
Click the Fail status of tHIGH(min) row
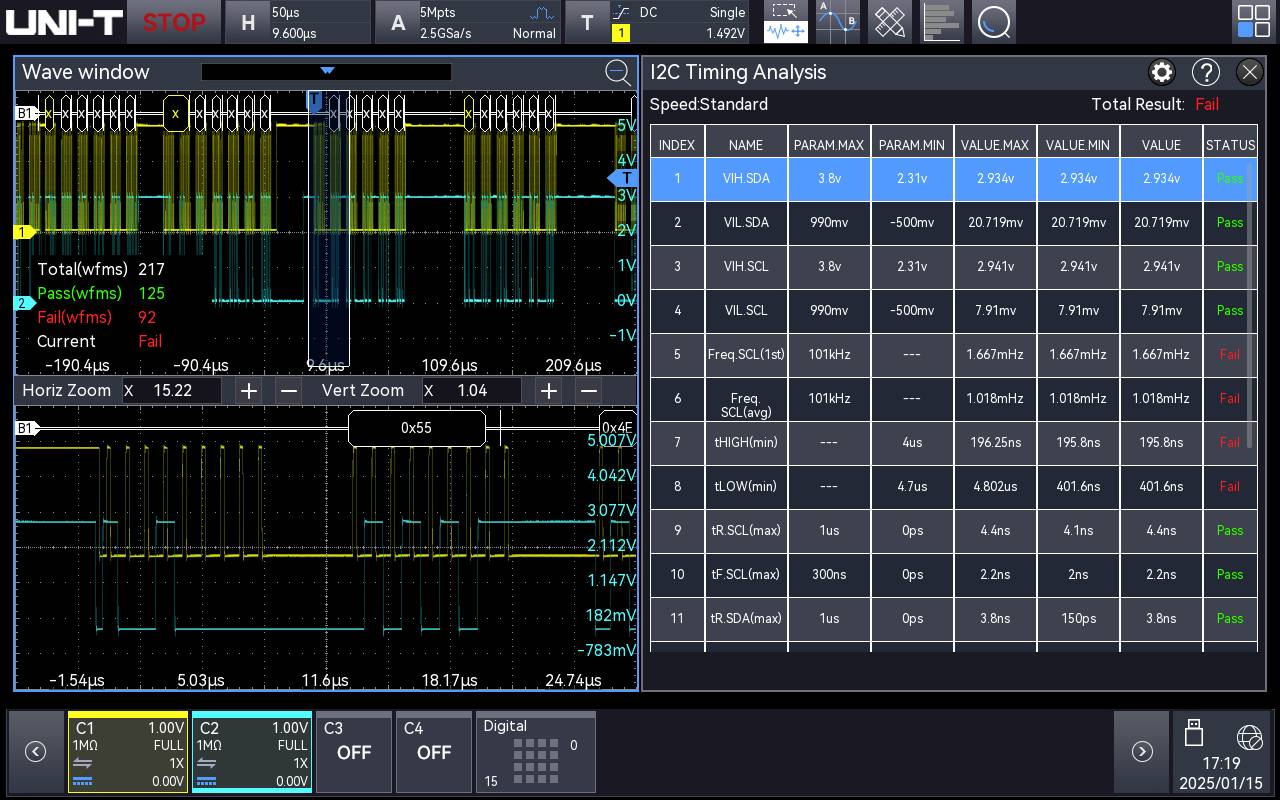pos(1230,442)
